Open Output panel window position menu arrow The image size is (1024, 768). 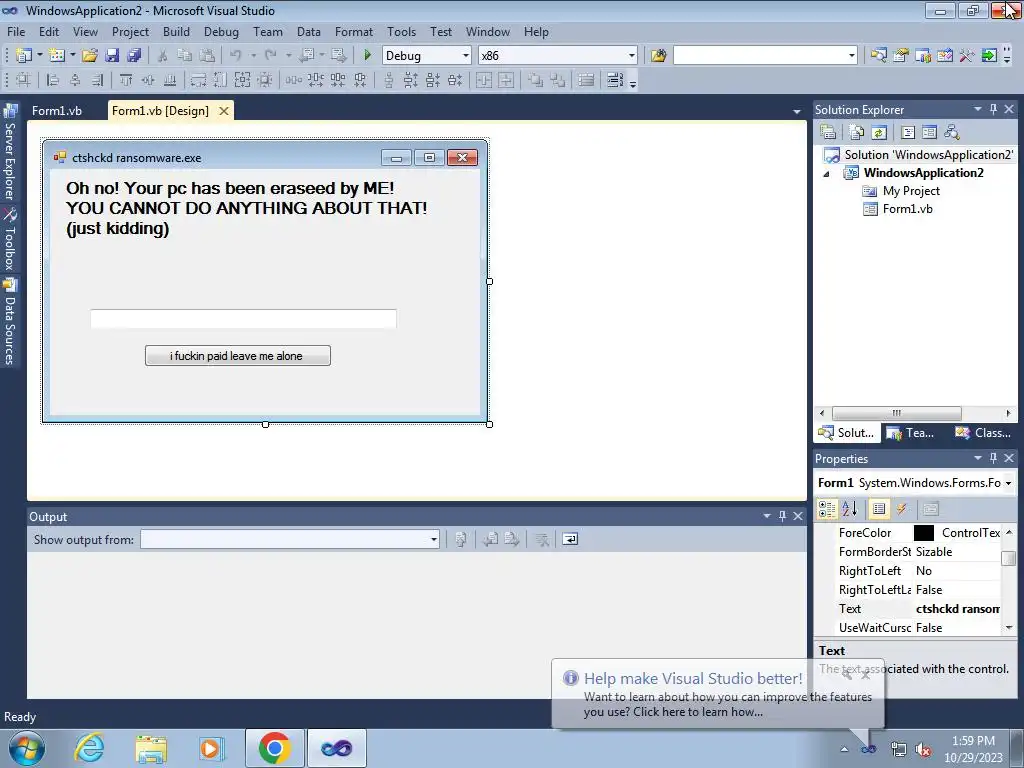click(x=767, y=516)
